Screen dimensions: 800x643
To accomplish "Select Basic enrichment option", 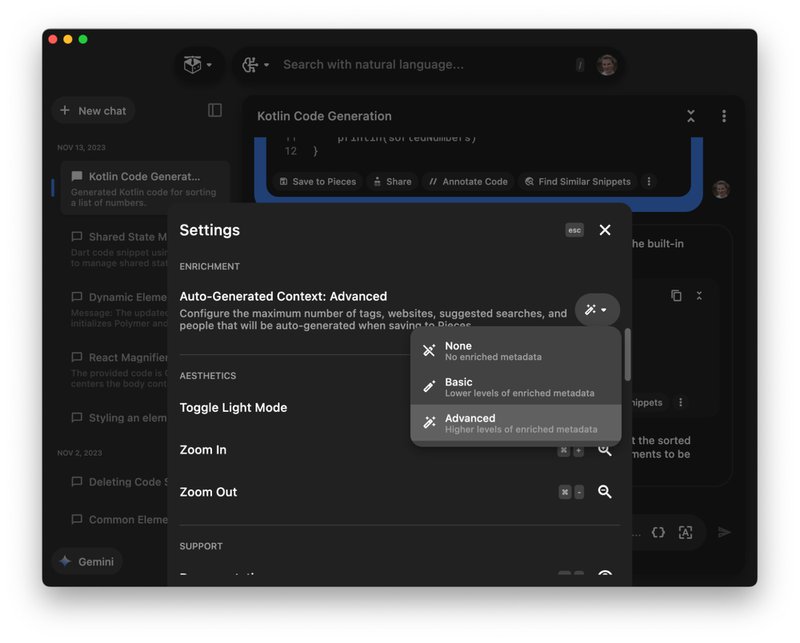I will [516, 387].
